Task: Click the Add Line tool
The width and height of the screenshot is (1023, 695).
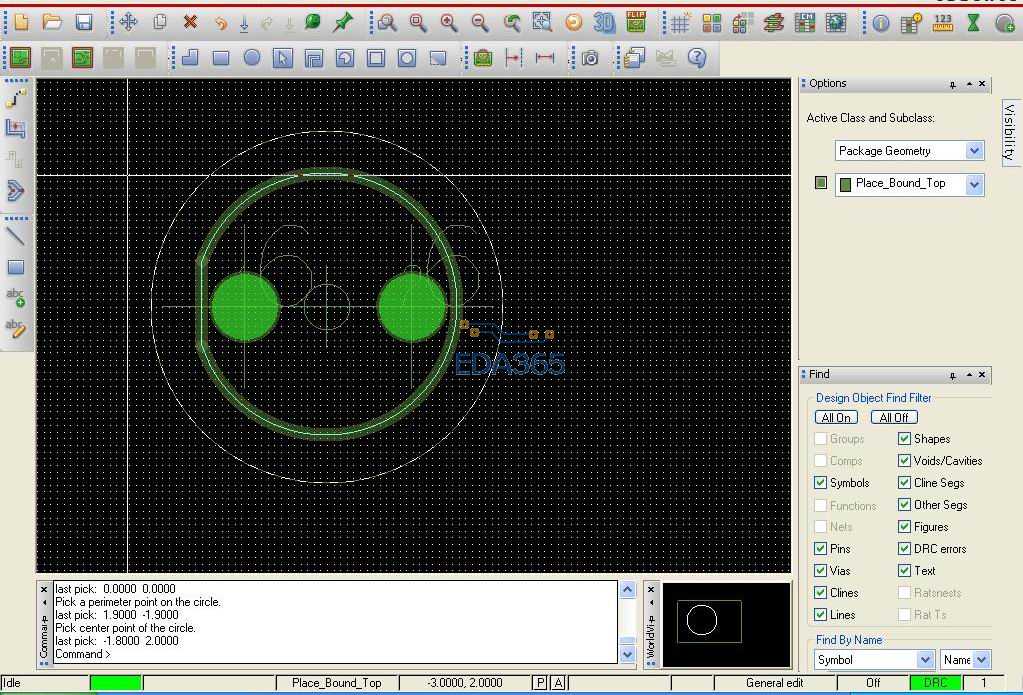Action: (x=15, y=236)
